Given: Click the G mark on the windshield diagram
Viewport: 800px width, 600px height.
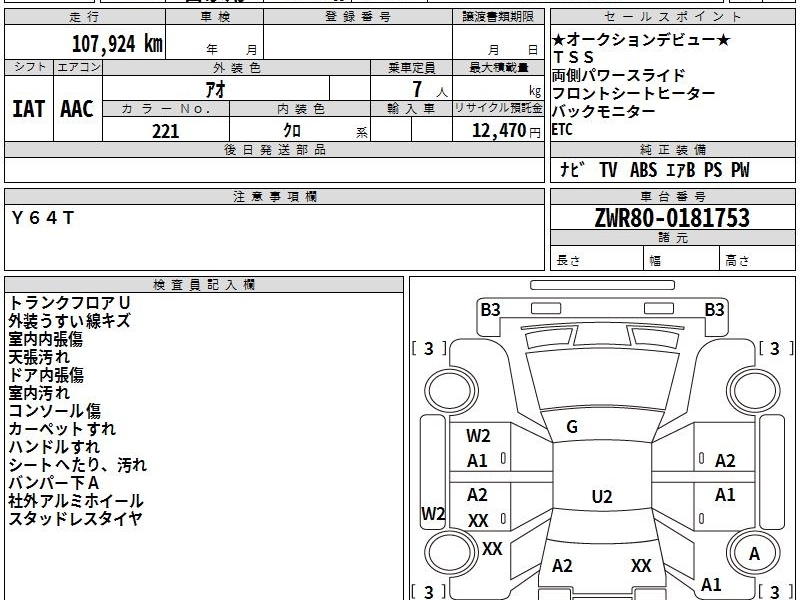Looking at the screenshot, I should pos(572,427).
